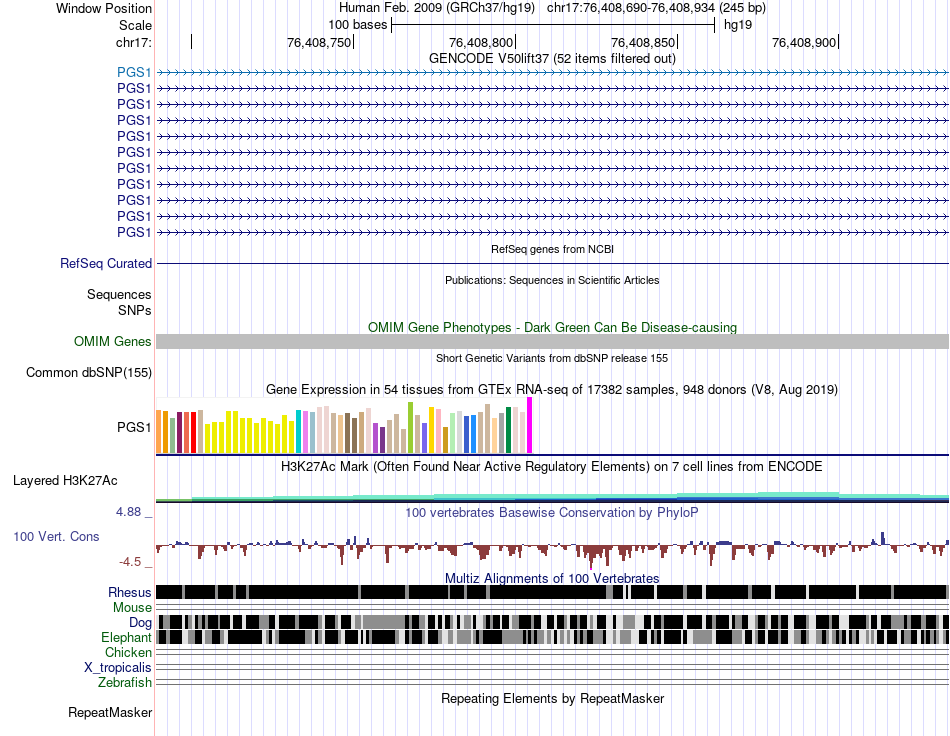Click Repeating Elements by RepeatMasker title

pos(552,698)
